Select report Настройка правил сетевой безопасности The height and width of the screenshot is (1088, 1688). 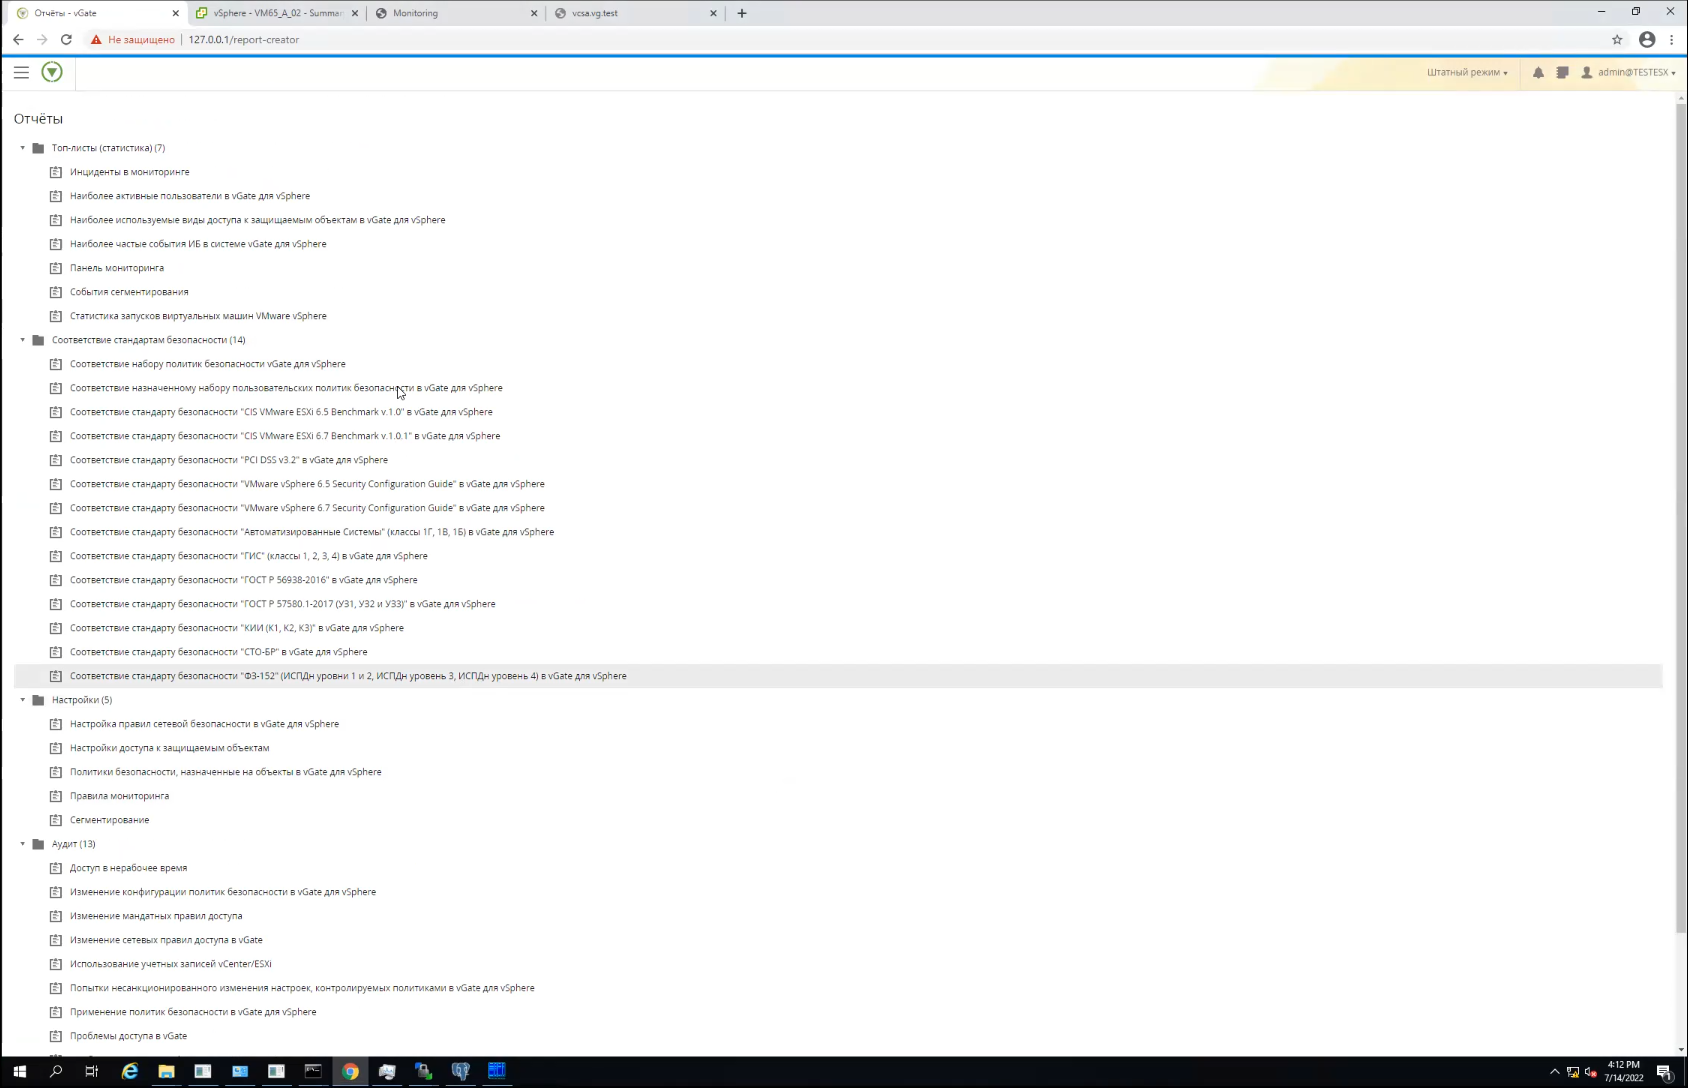(x=204, y=724)
